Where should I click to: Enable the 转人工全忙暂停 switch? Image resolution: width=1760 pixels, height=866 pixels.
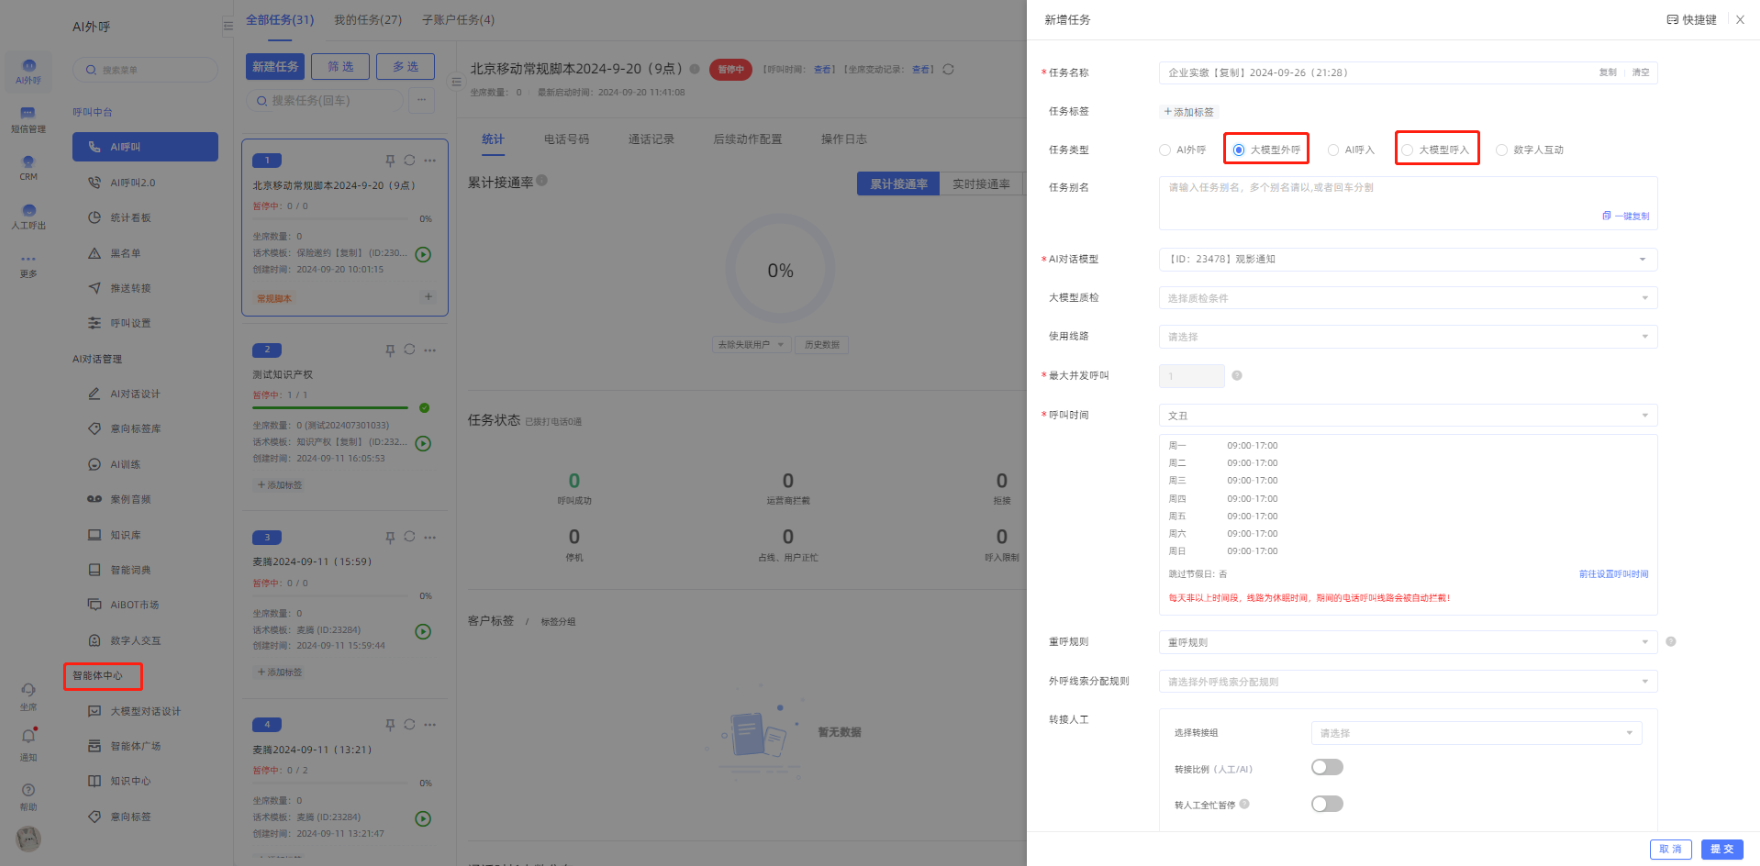[x=1327, y=804]
